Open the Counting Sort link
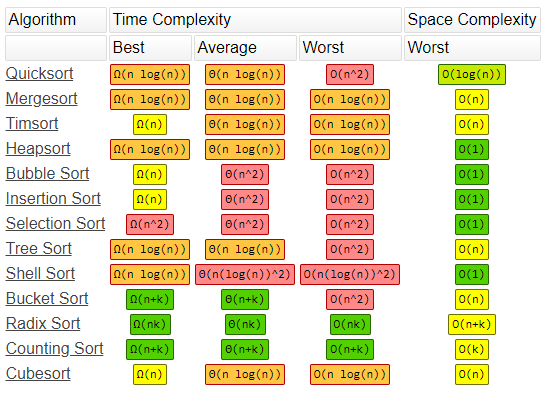The width and height of the screenshot is (546, 397). pyautogui.click(x=55, y=349)
